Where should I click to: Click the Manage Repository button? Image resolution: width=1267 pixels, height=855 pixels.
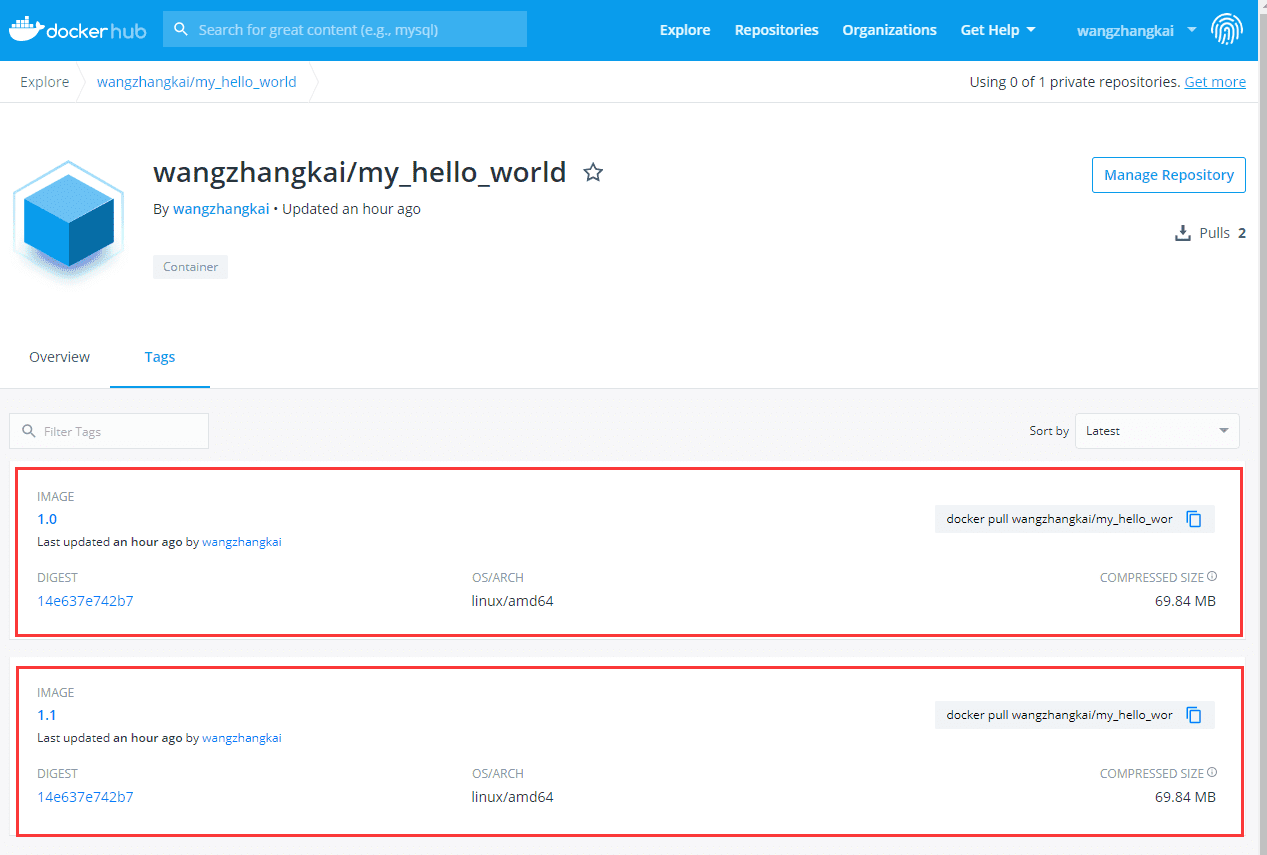(x=1169, y=175)
